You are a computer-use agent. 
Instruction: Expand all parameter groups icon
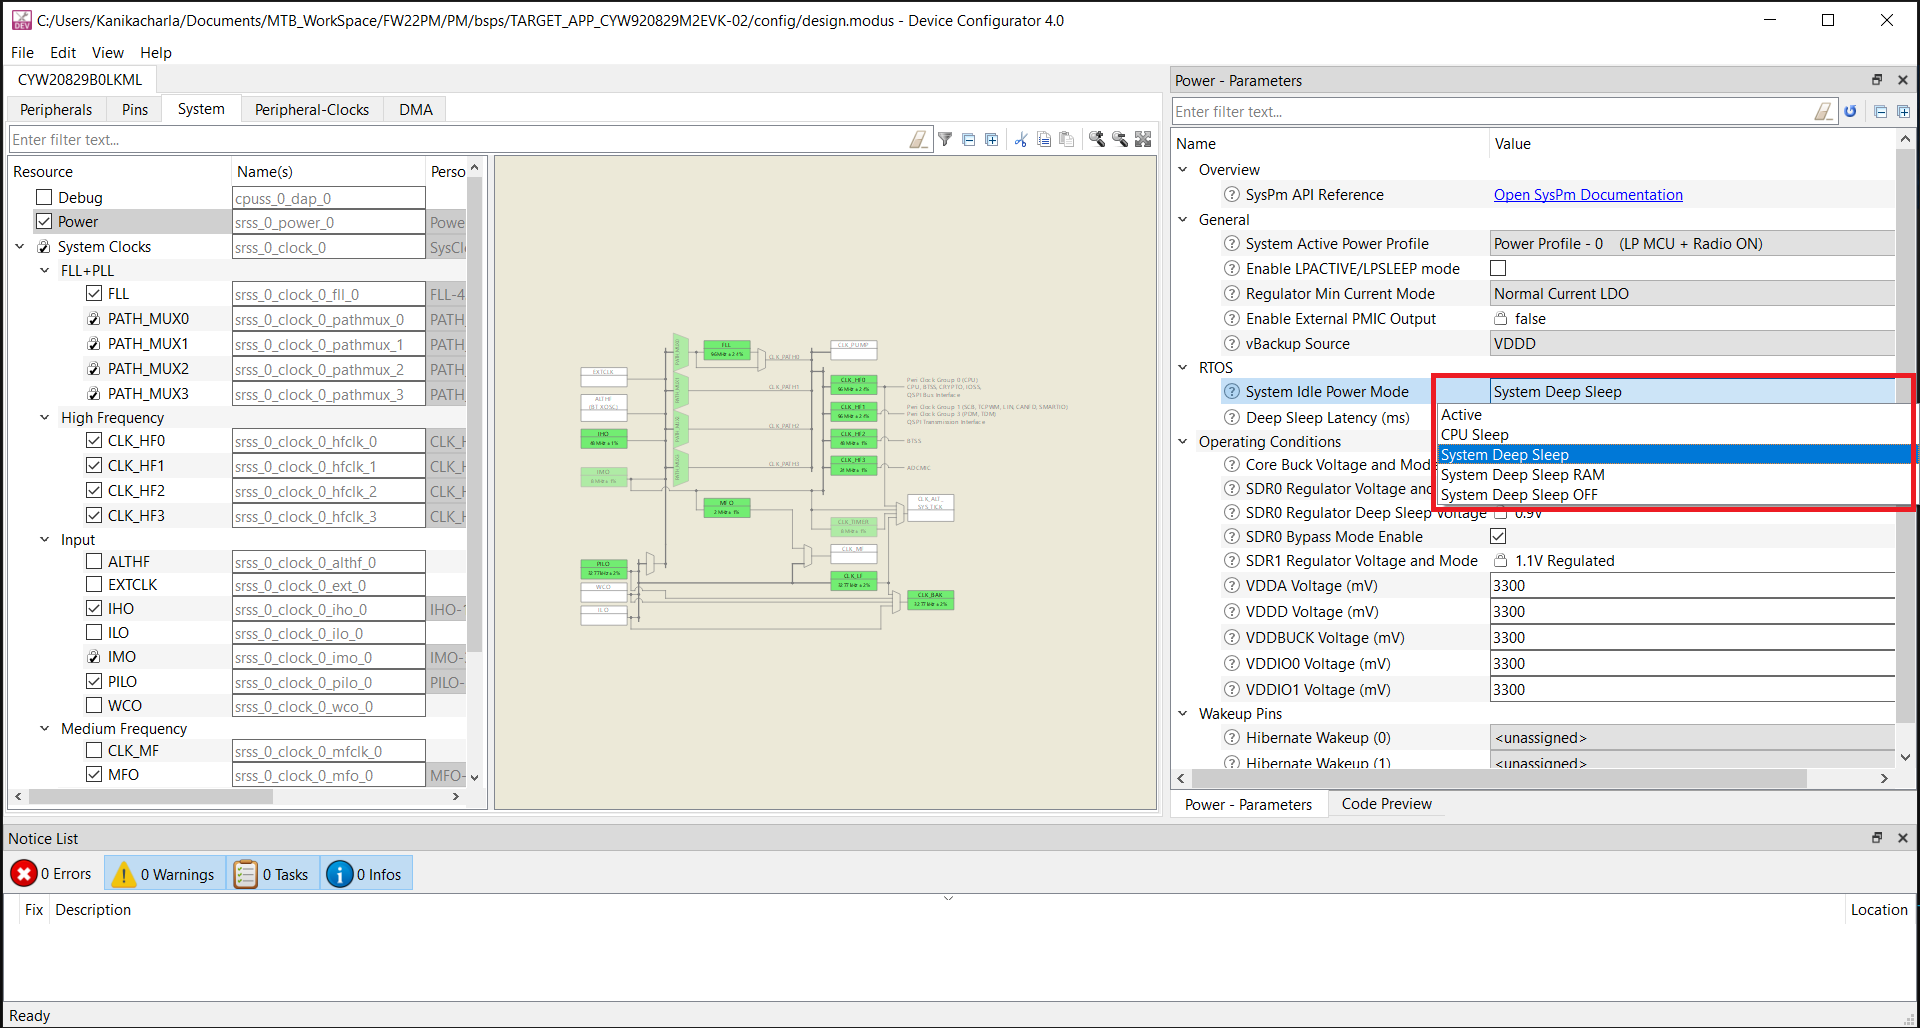click(x=1903, y=112)
